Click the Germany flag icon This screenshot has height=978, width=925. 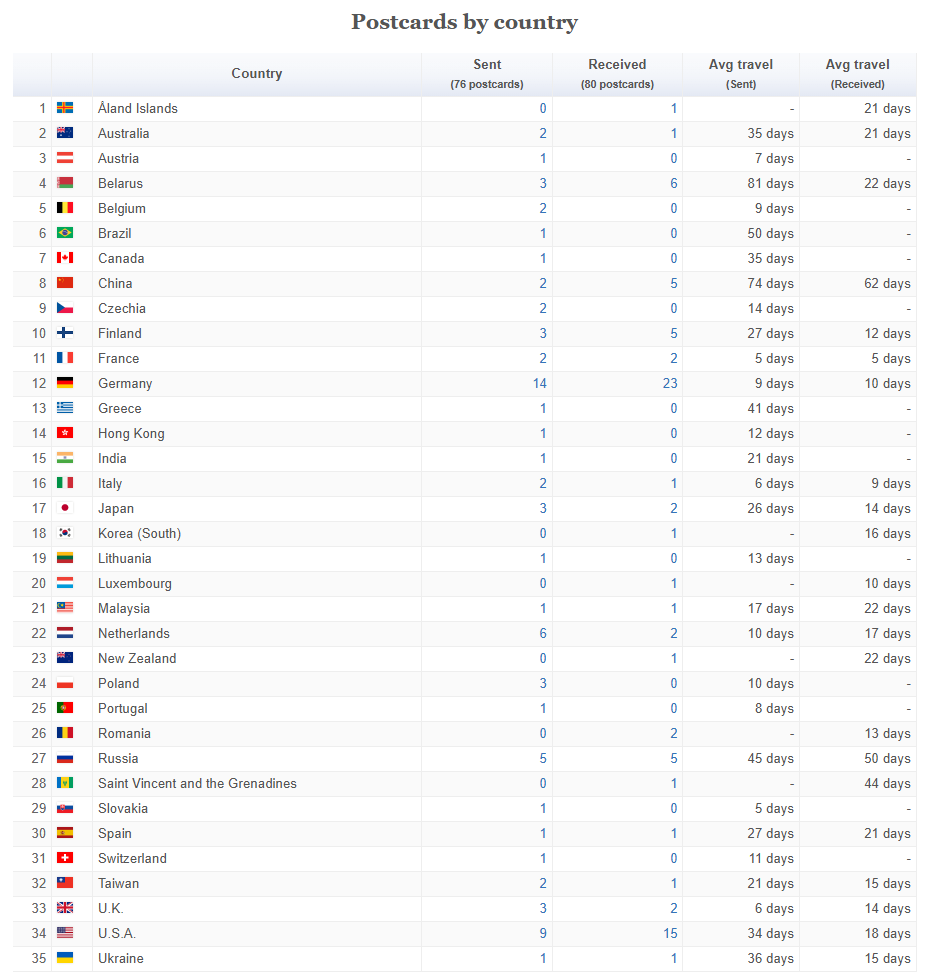point(65,383)
